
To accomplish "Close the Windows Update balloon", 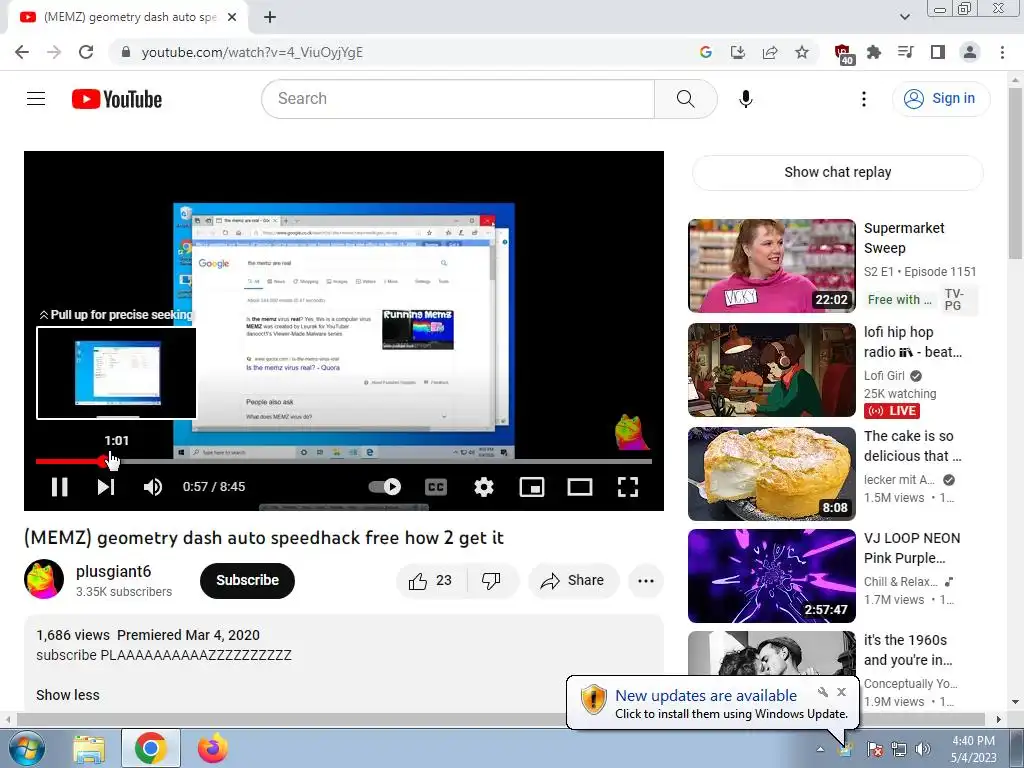I will [841, 692].
